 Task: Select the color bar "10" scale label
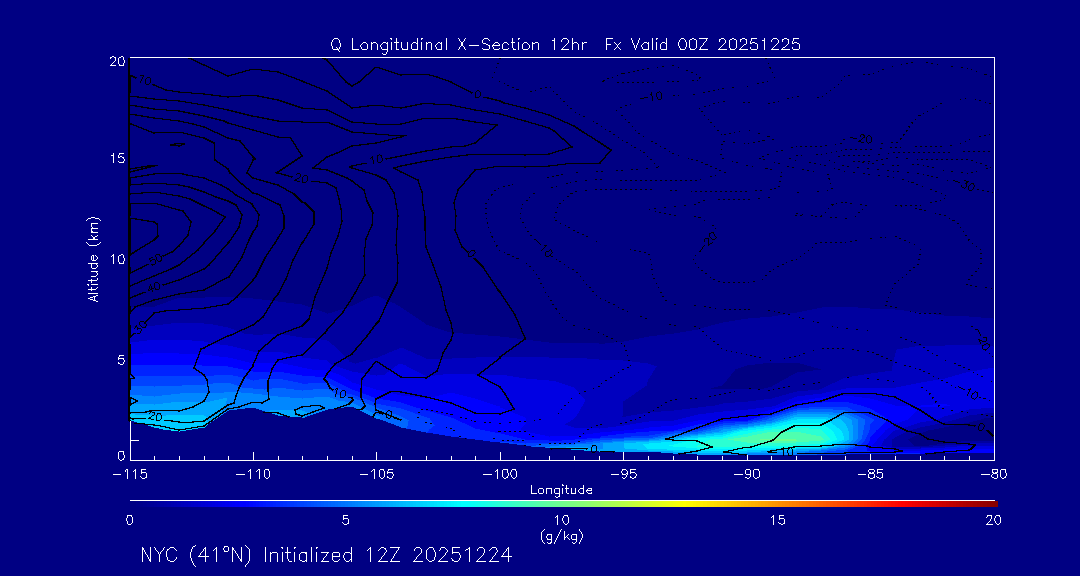[561, 521]
